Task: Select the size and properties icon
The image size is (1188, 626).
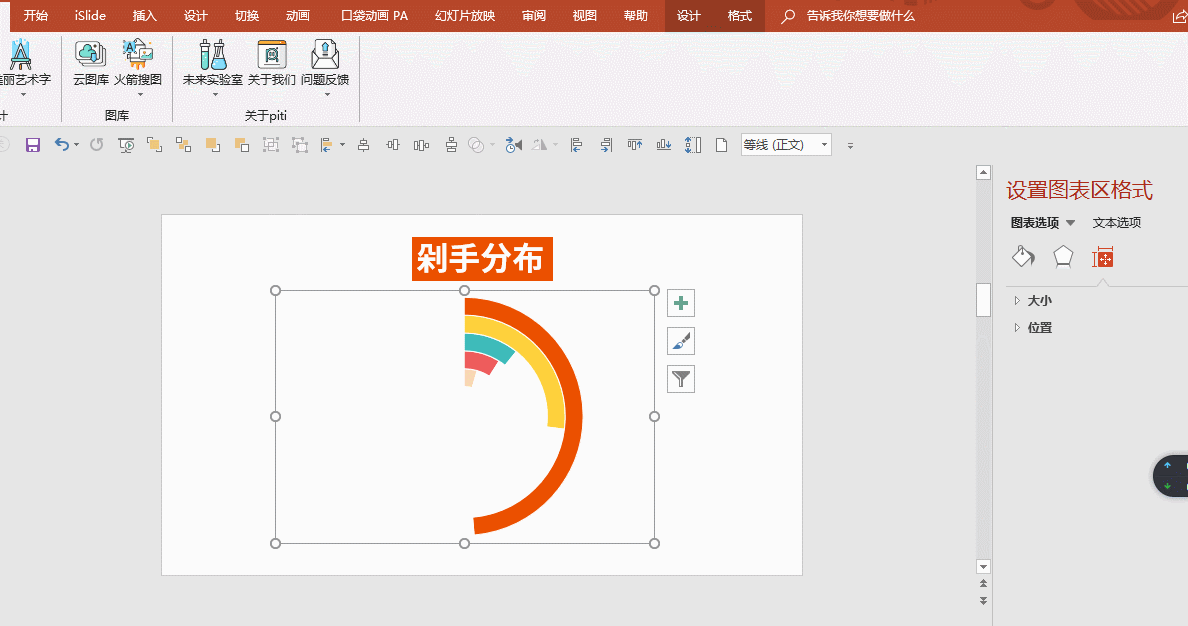Action: (x=1103, y=257)
